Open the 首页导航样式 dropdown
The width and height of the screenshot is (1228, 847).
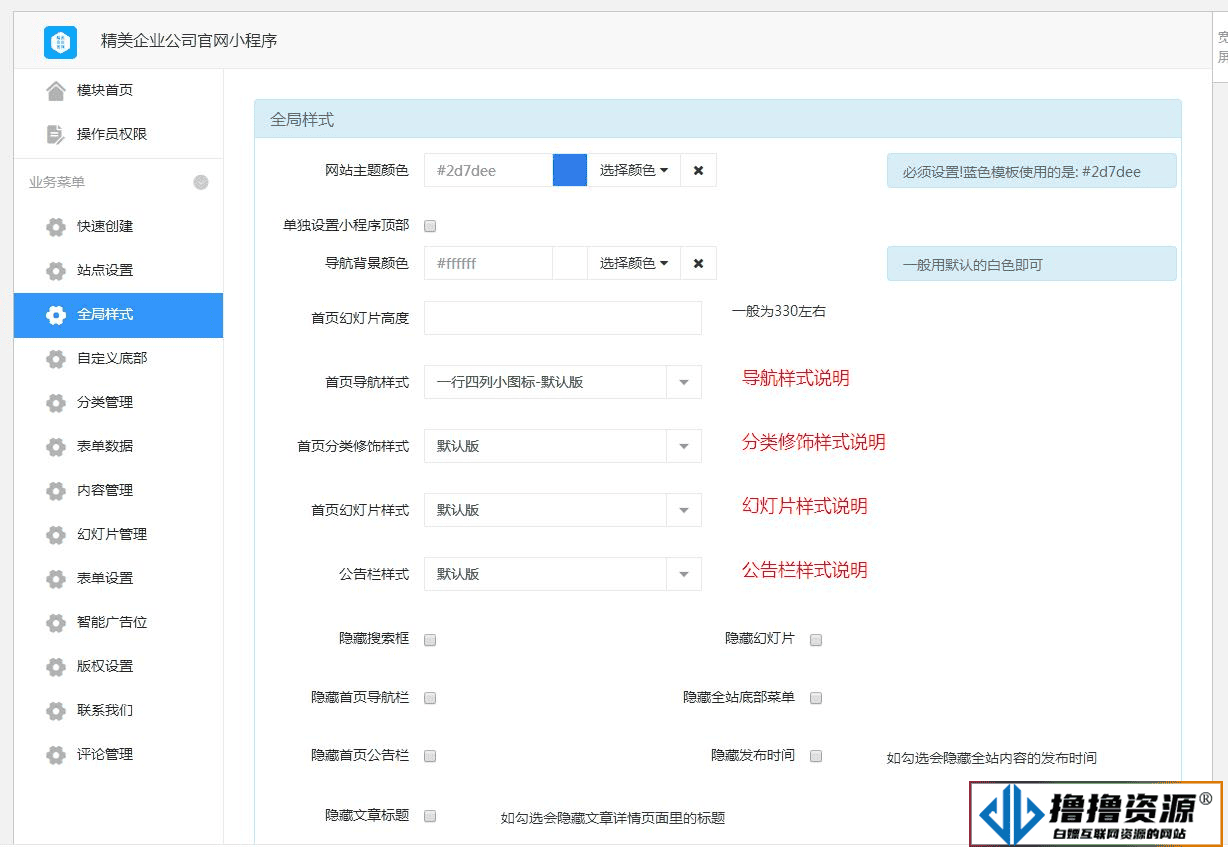[563, 382]
